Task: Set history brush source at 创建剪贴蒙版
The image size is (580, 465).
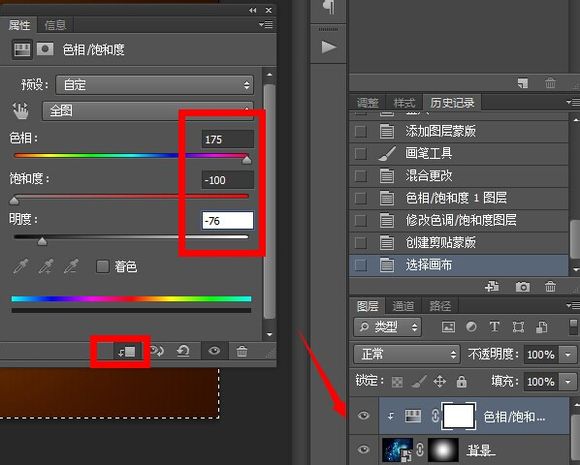Action: 361,243
